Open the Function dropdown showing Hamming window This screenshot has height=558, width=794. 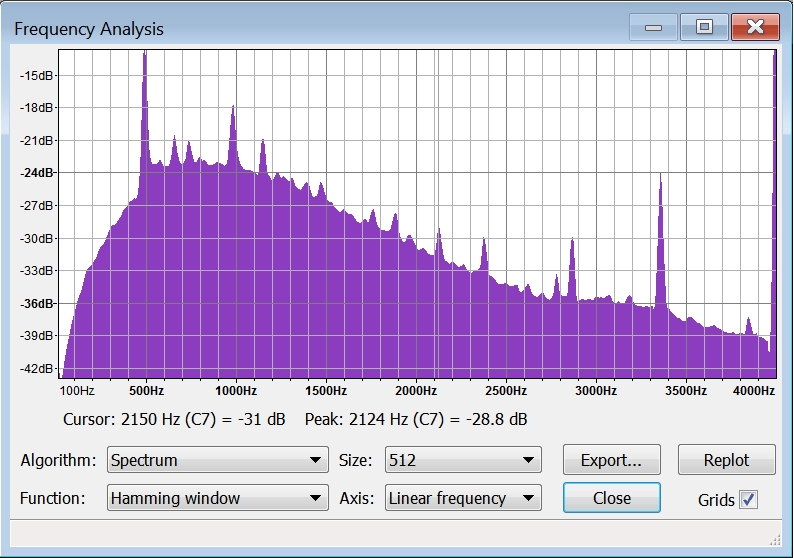(x=217, y=498)
